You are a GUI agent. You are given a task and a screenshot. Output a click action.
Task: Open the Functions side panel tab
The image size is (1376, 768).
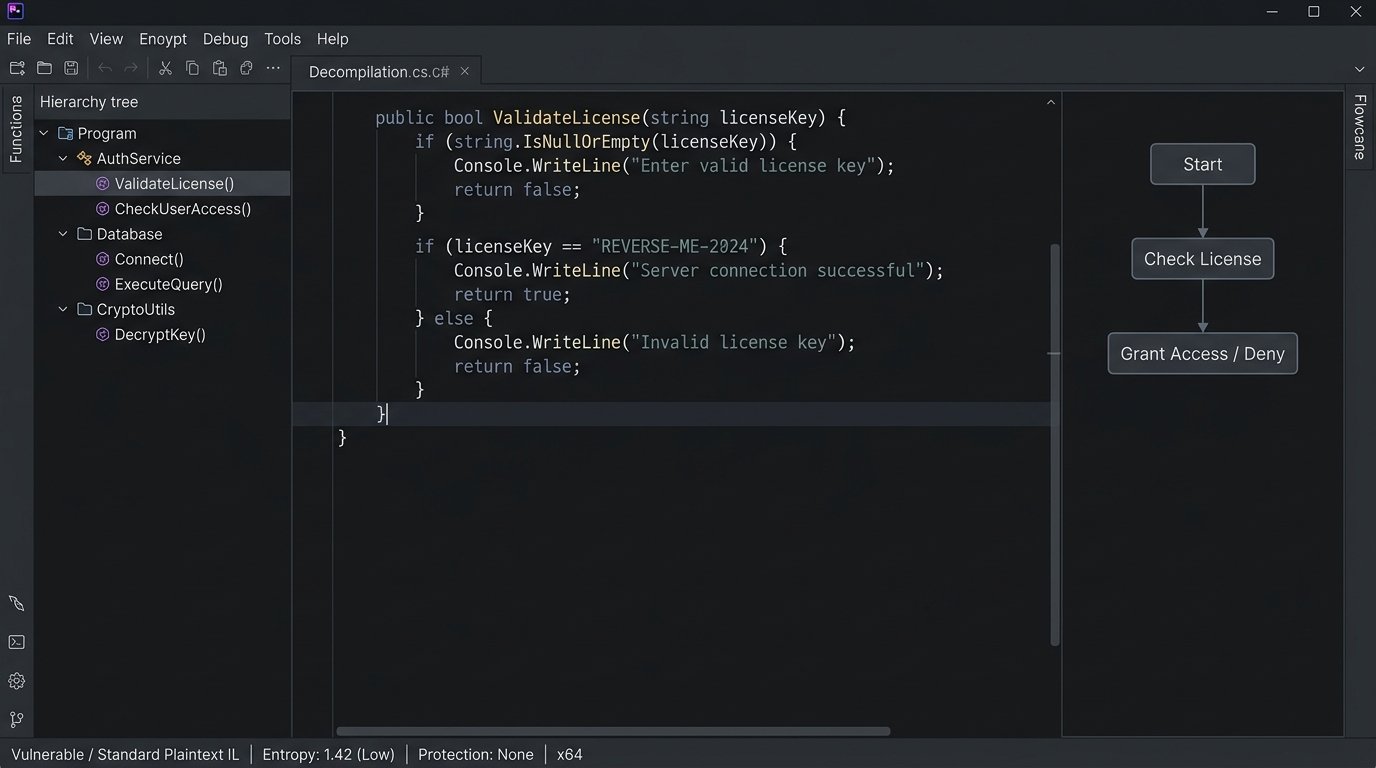[x=16, y=129]
